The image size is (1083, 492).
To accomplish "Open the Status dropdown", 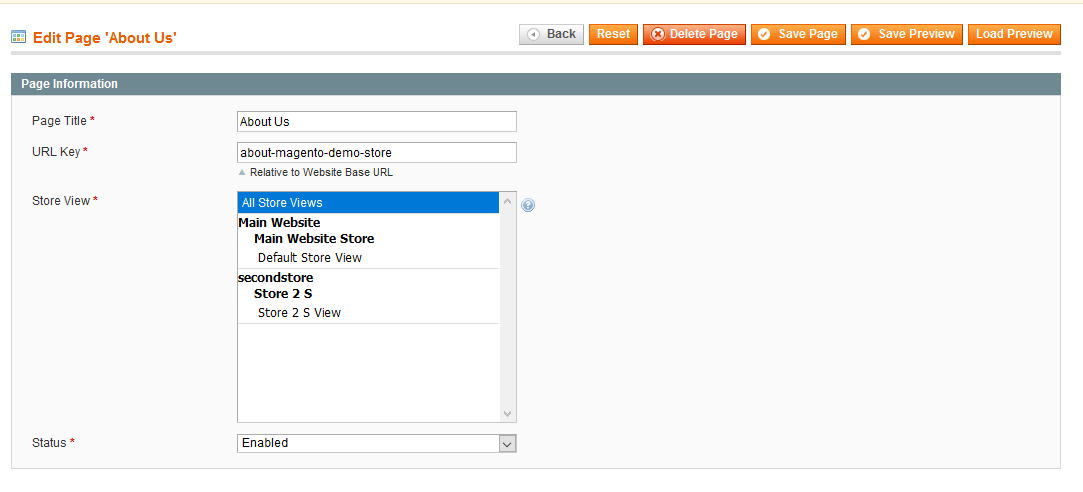I will pyautogui.click(x=377, y=443).
